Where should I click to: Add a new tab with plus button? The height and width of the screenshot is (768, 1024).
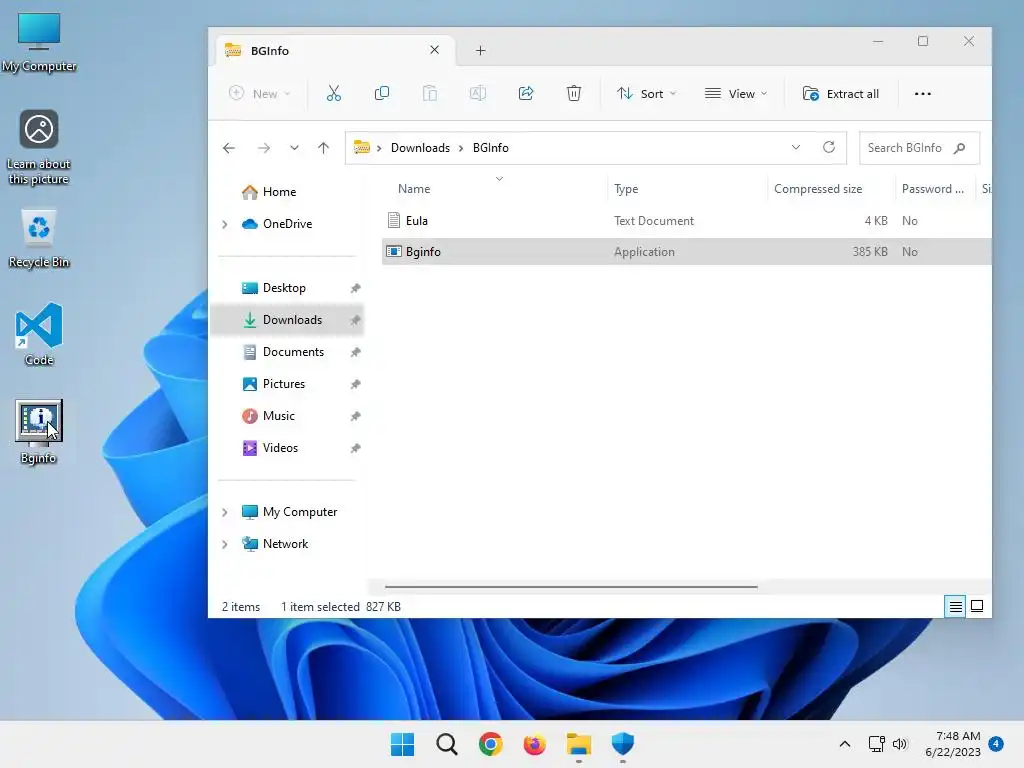[x=481, y=50]
